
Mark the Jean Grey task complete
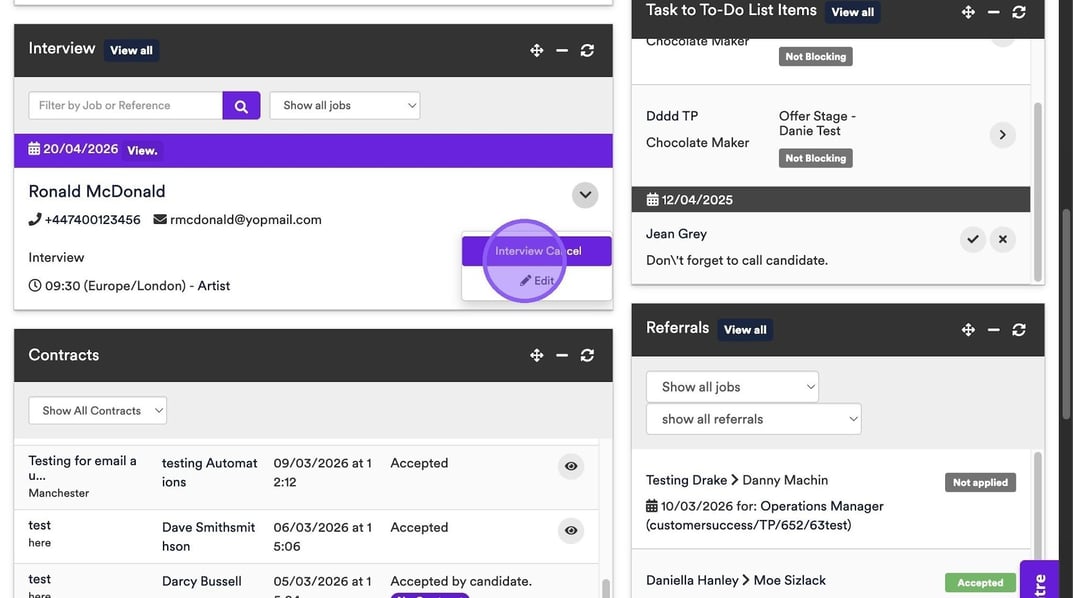click(x=972, y=240)
